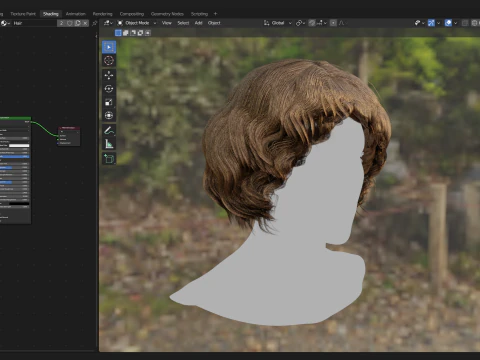Unlink the Hair material with the X button

tap(85, 23)
